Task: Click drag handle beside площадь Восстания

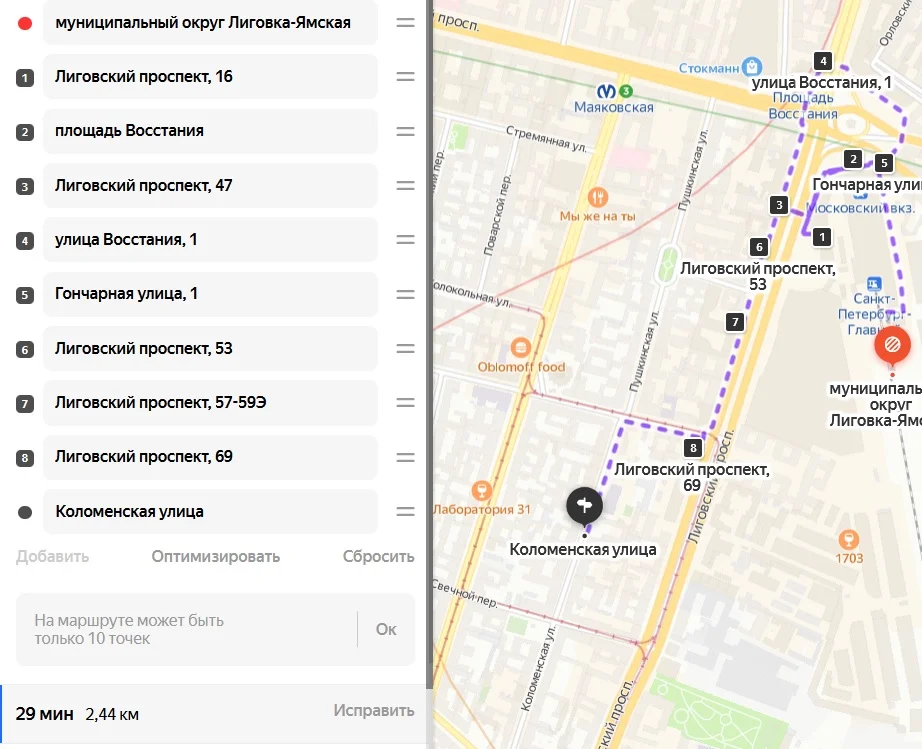Action: pyautogui.click(x=405, y=131)
